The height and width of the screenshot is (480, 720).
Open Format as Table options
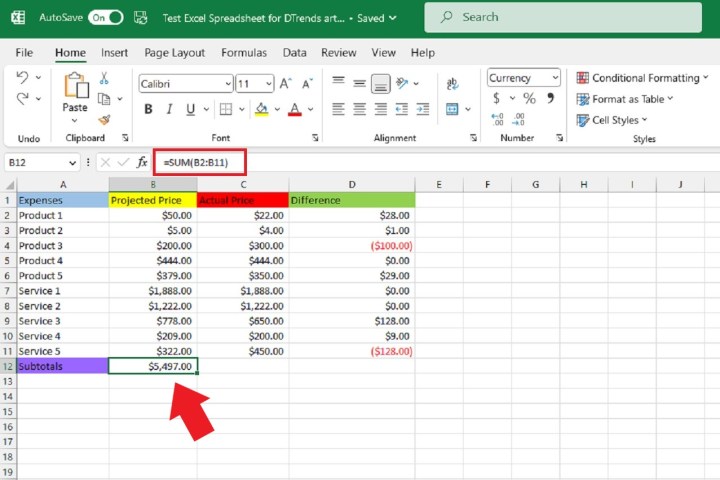(627, 99)
